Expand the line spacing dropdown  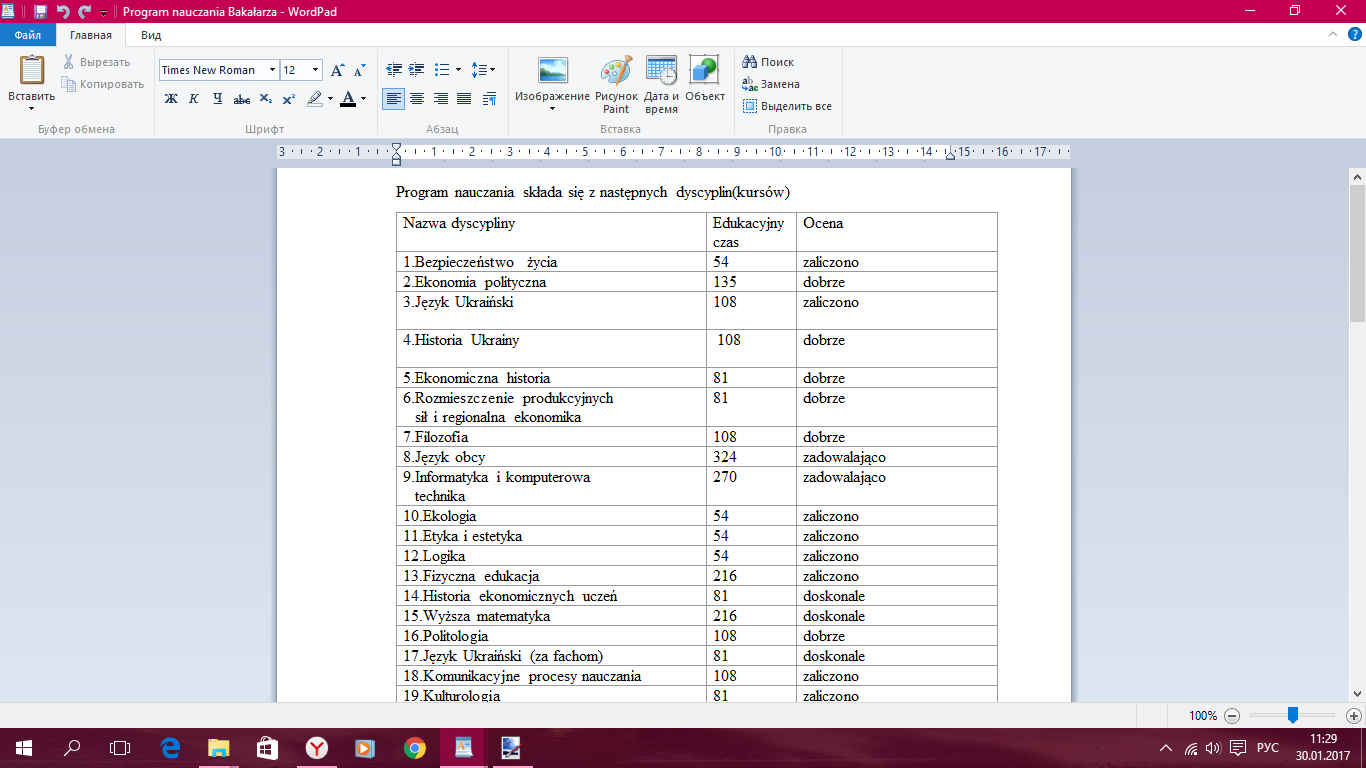[492, 70]
